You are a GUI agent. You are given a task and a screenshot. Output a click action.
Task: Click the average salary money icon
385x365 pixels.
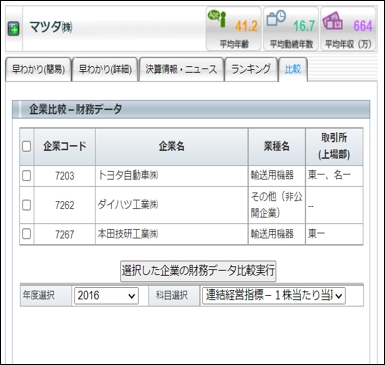pos(333,21)
